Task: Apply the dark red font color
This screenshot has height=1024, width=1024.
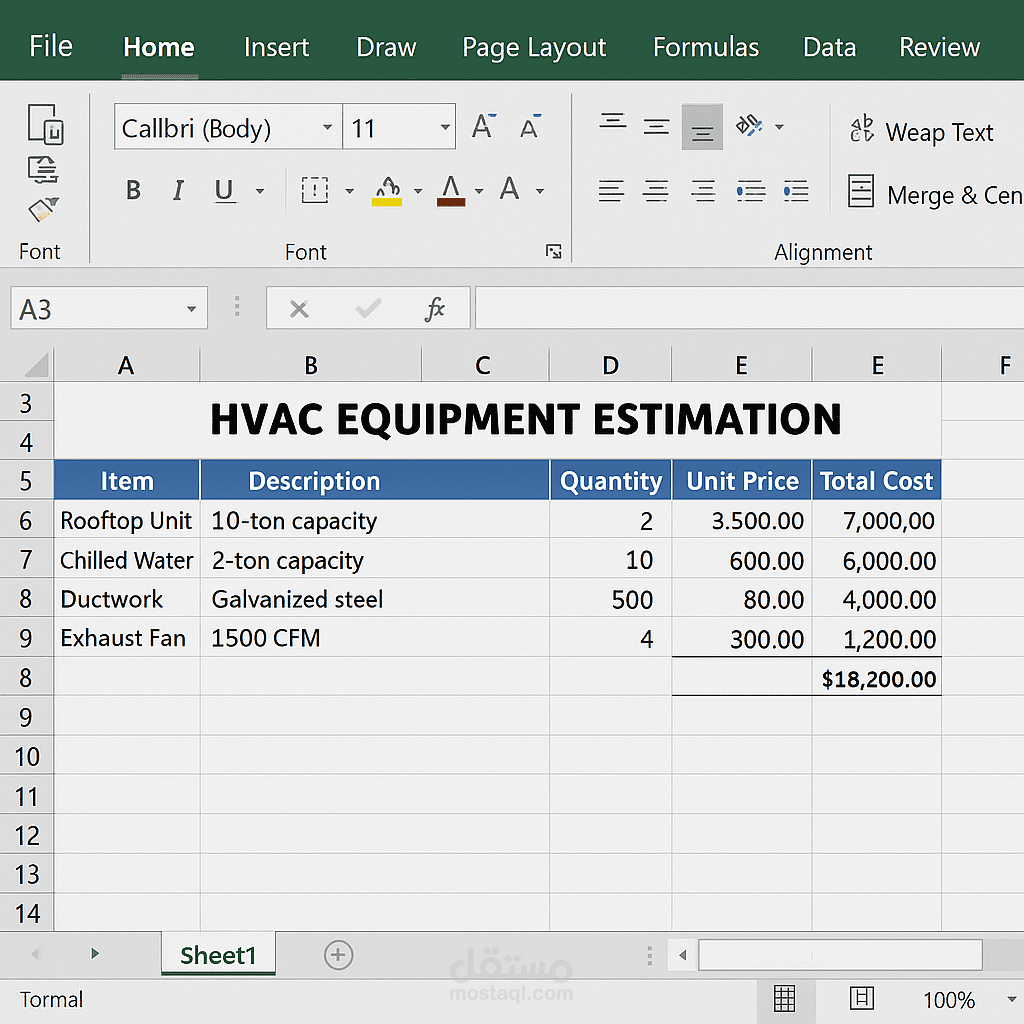Action: tap(451, 191)
